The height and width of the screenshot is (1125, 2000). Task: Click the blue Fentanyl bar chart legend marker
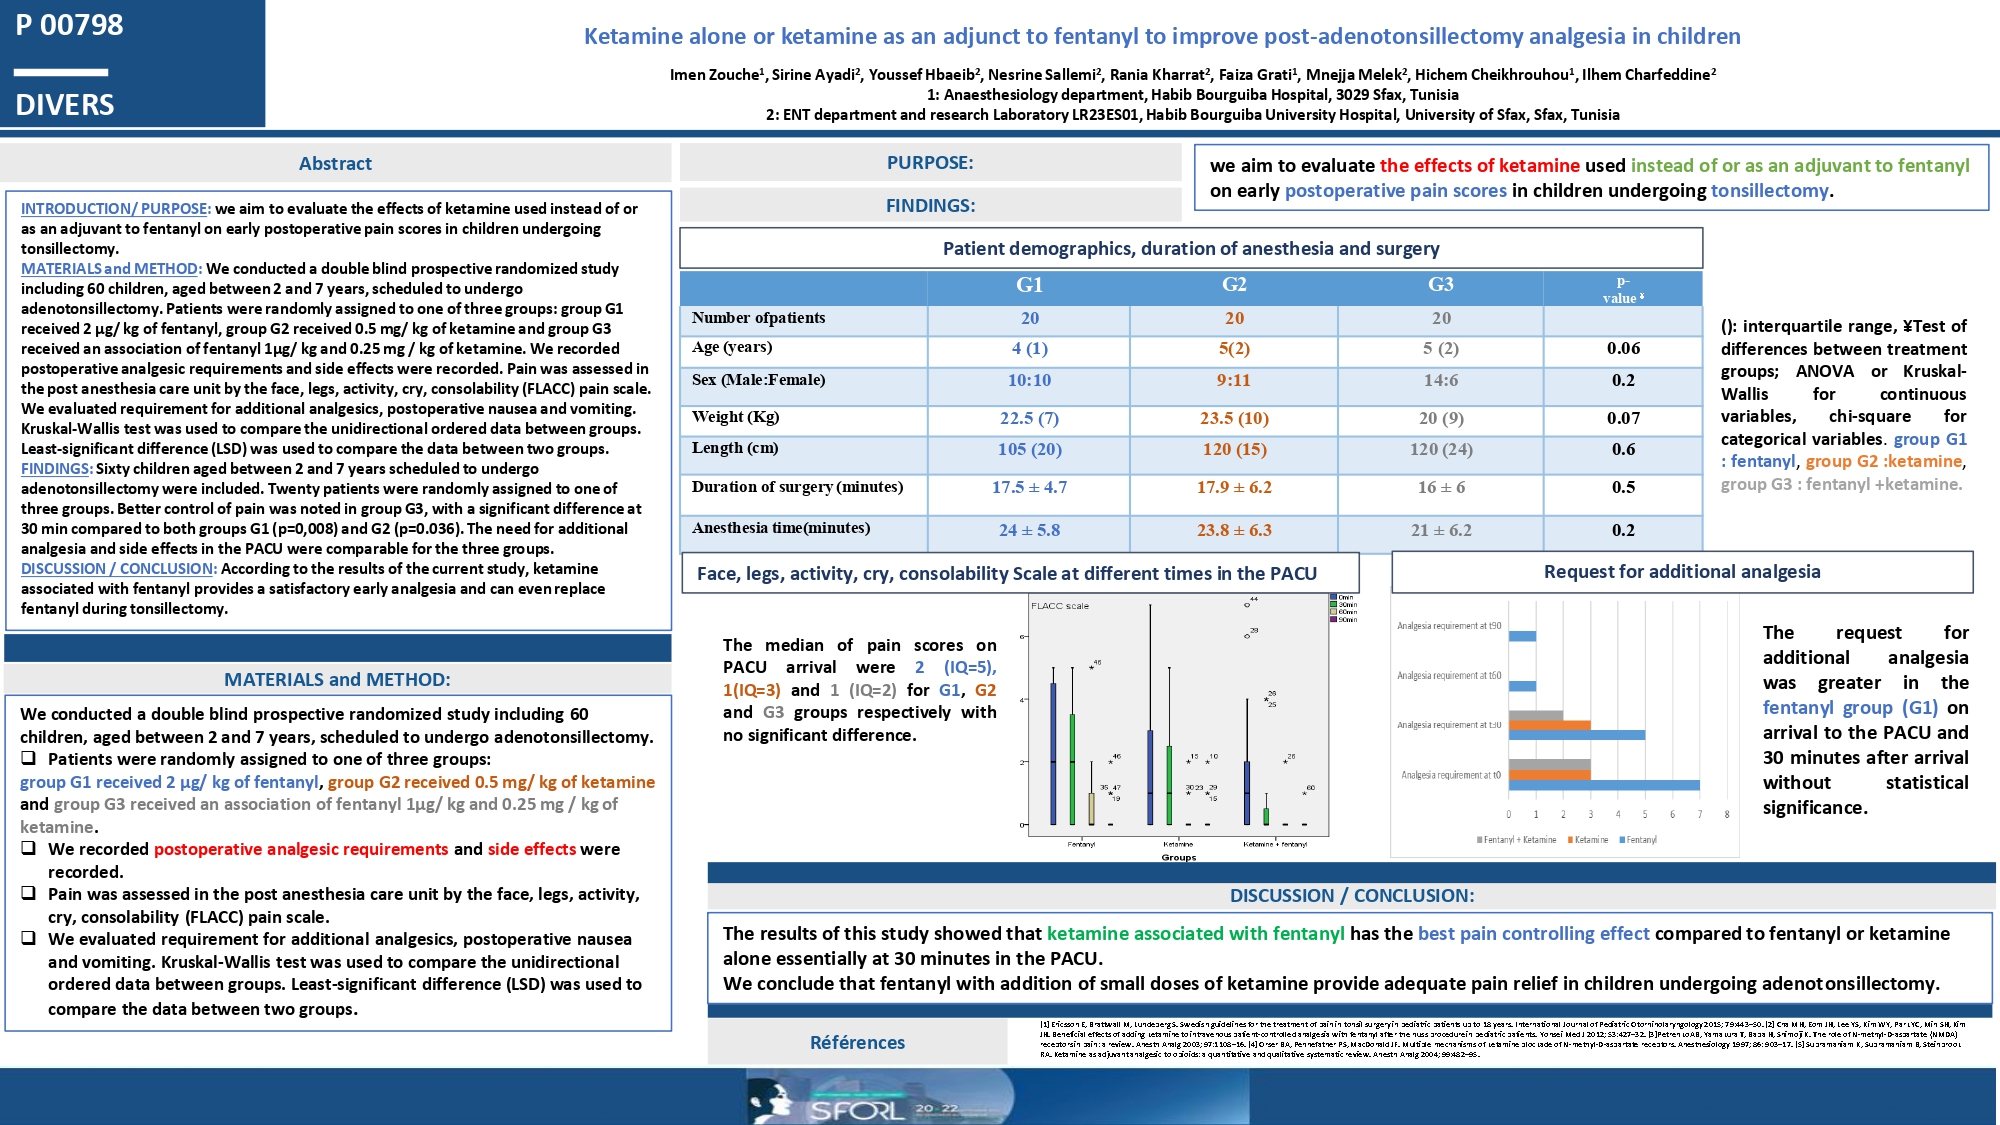pyautogui.click(x=1622, y=840)
